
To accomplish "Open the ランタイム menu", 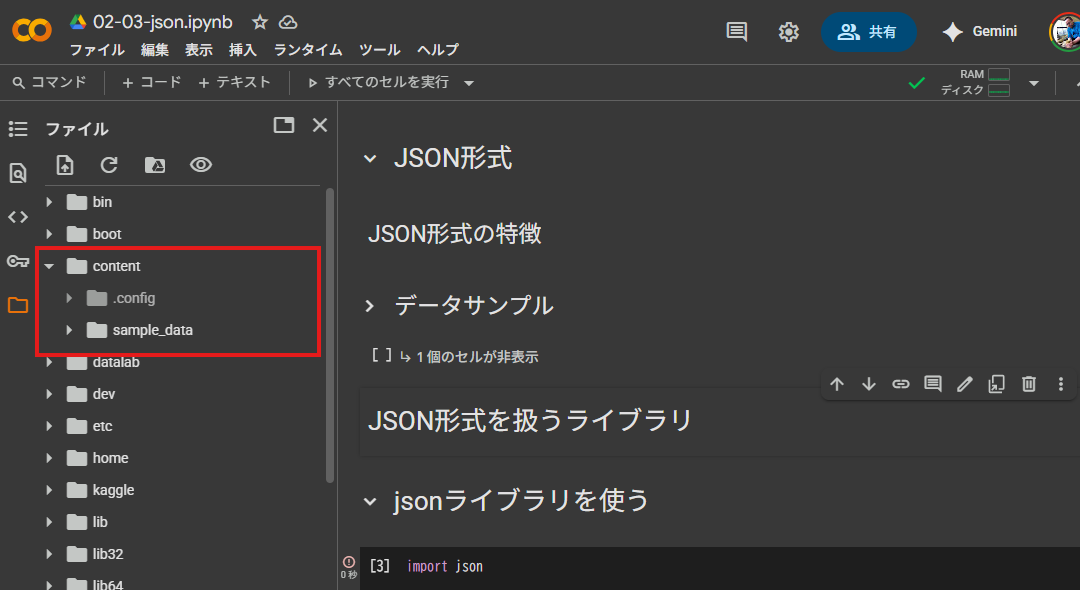I will click(308, 50).
